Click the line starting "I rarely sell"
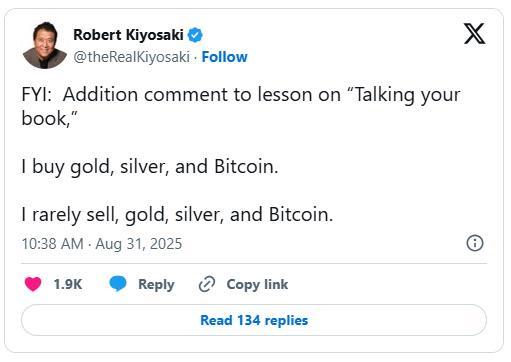511x362 pixels. [177, 214]
